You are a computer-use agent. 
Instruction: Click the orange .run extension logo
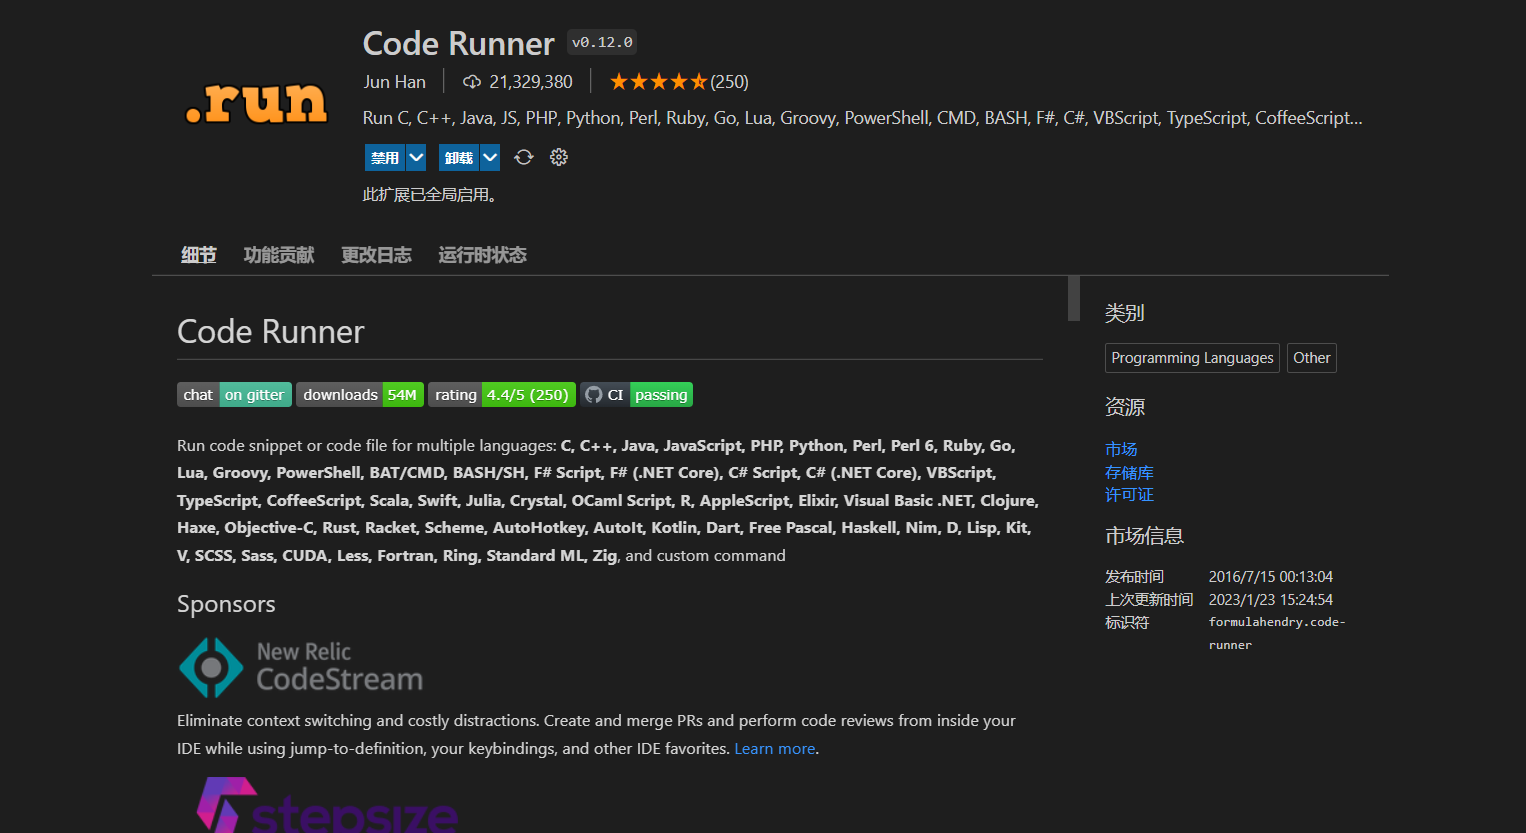point(257,103)
